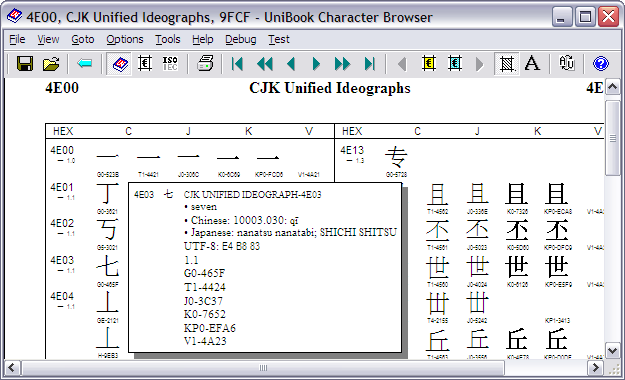625x380 pixels.
Task: Open the Debug menu
Action: (241, 39)
